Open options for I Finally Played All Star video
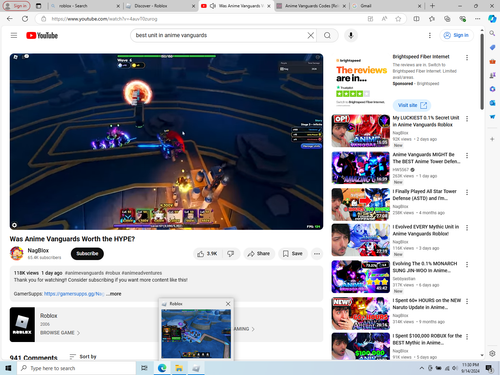 [x=467, y=192]
